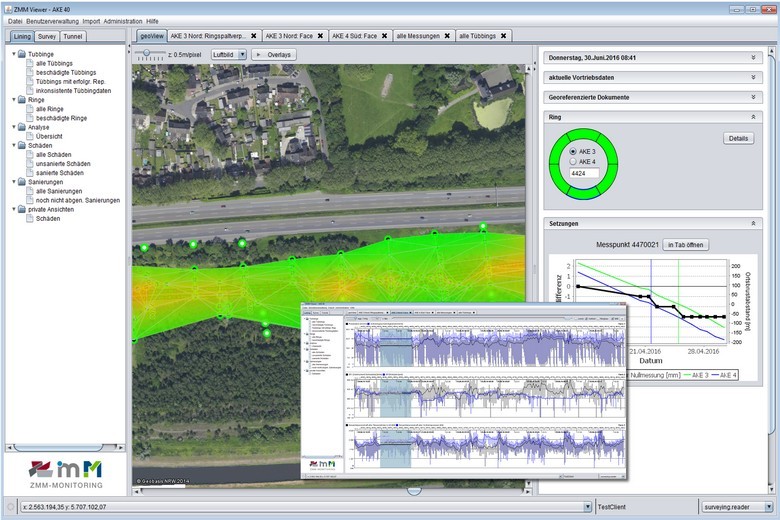Select 'noch nicht abgen. Sanierungen' tree item
Screen dimensions: 780x520
click(78, 200)
